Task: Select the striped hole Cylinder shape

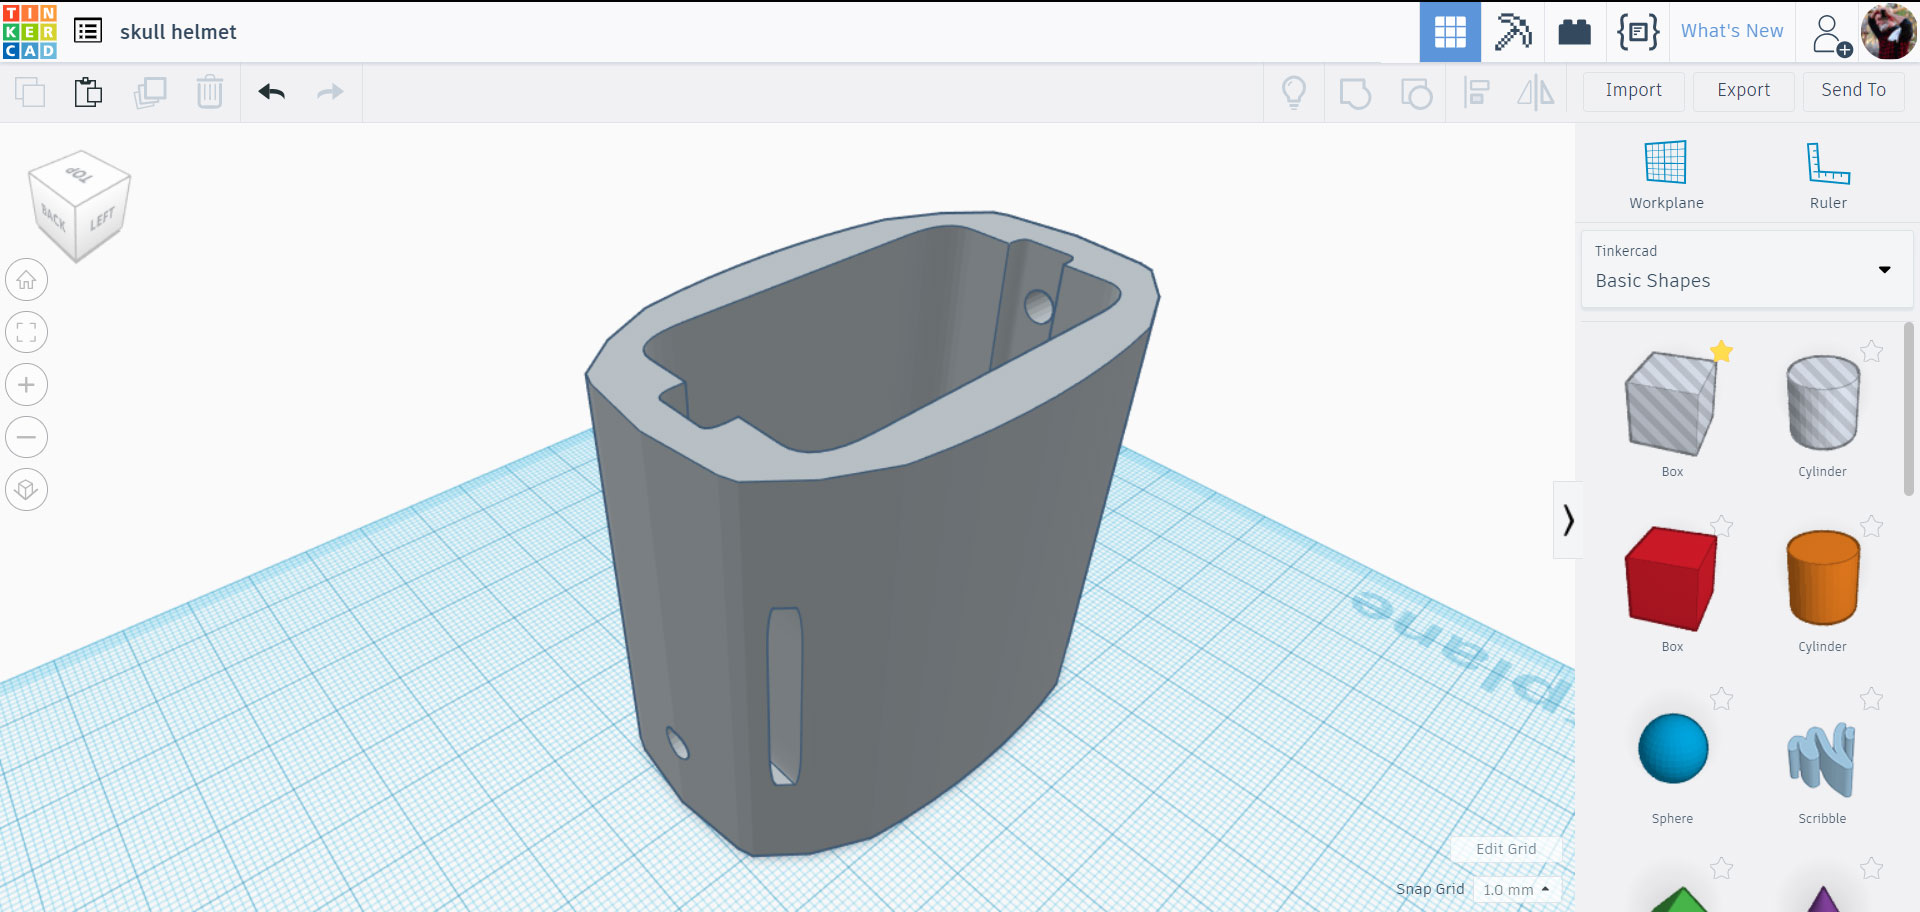Action: pos(1822,403)
